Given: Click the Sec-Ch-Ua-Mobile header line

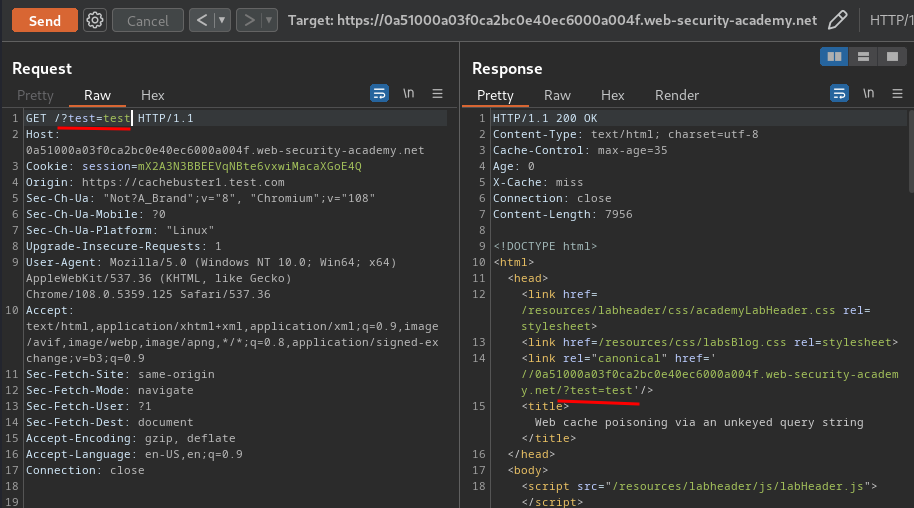Looking at the screenshot, I should (96, 215).
